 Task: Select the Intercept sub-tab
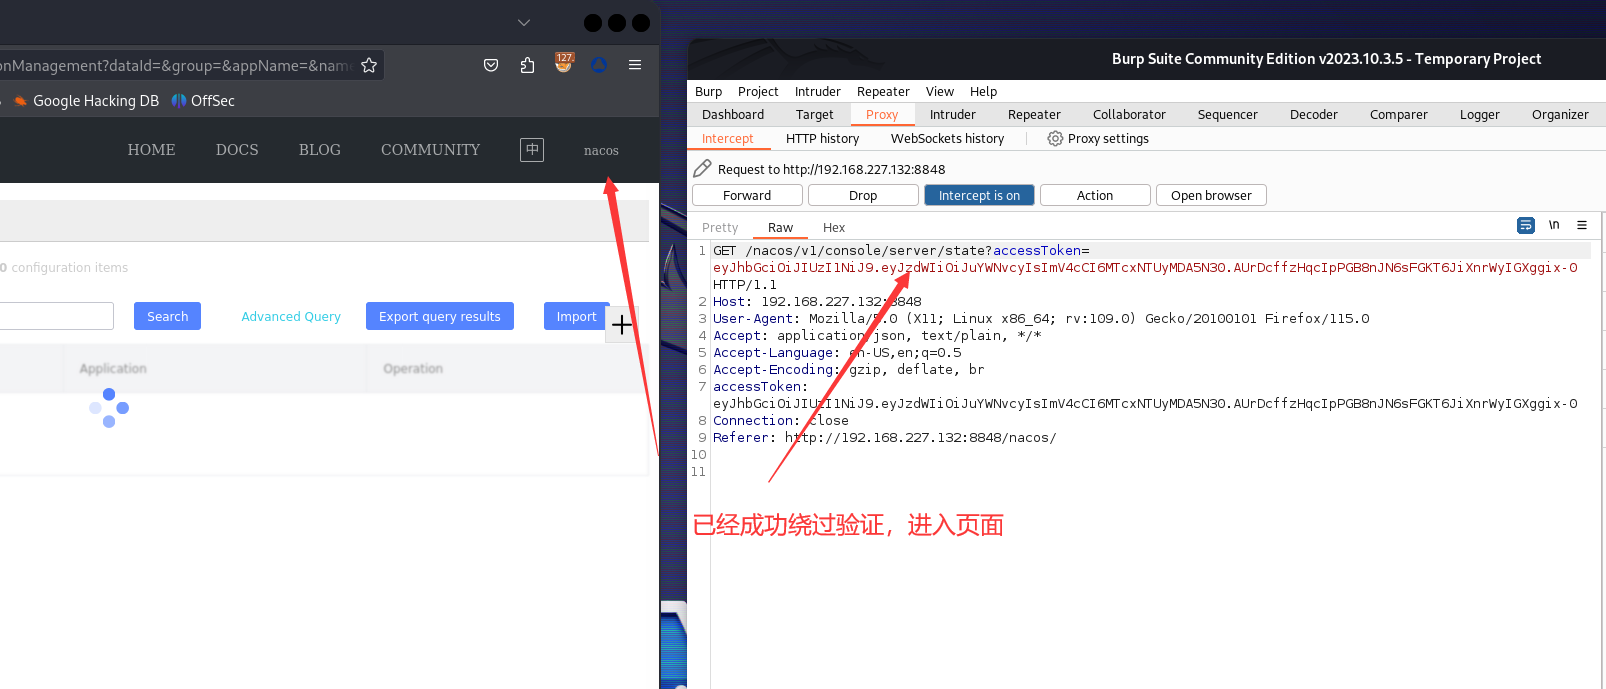(x=728, y=139)
